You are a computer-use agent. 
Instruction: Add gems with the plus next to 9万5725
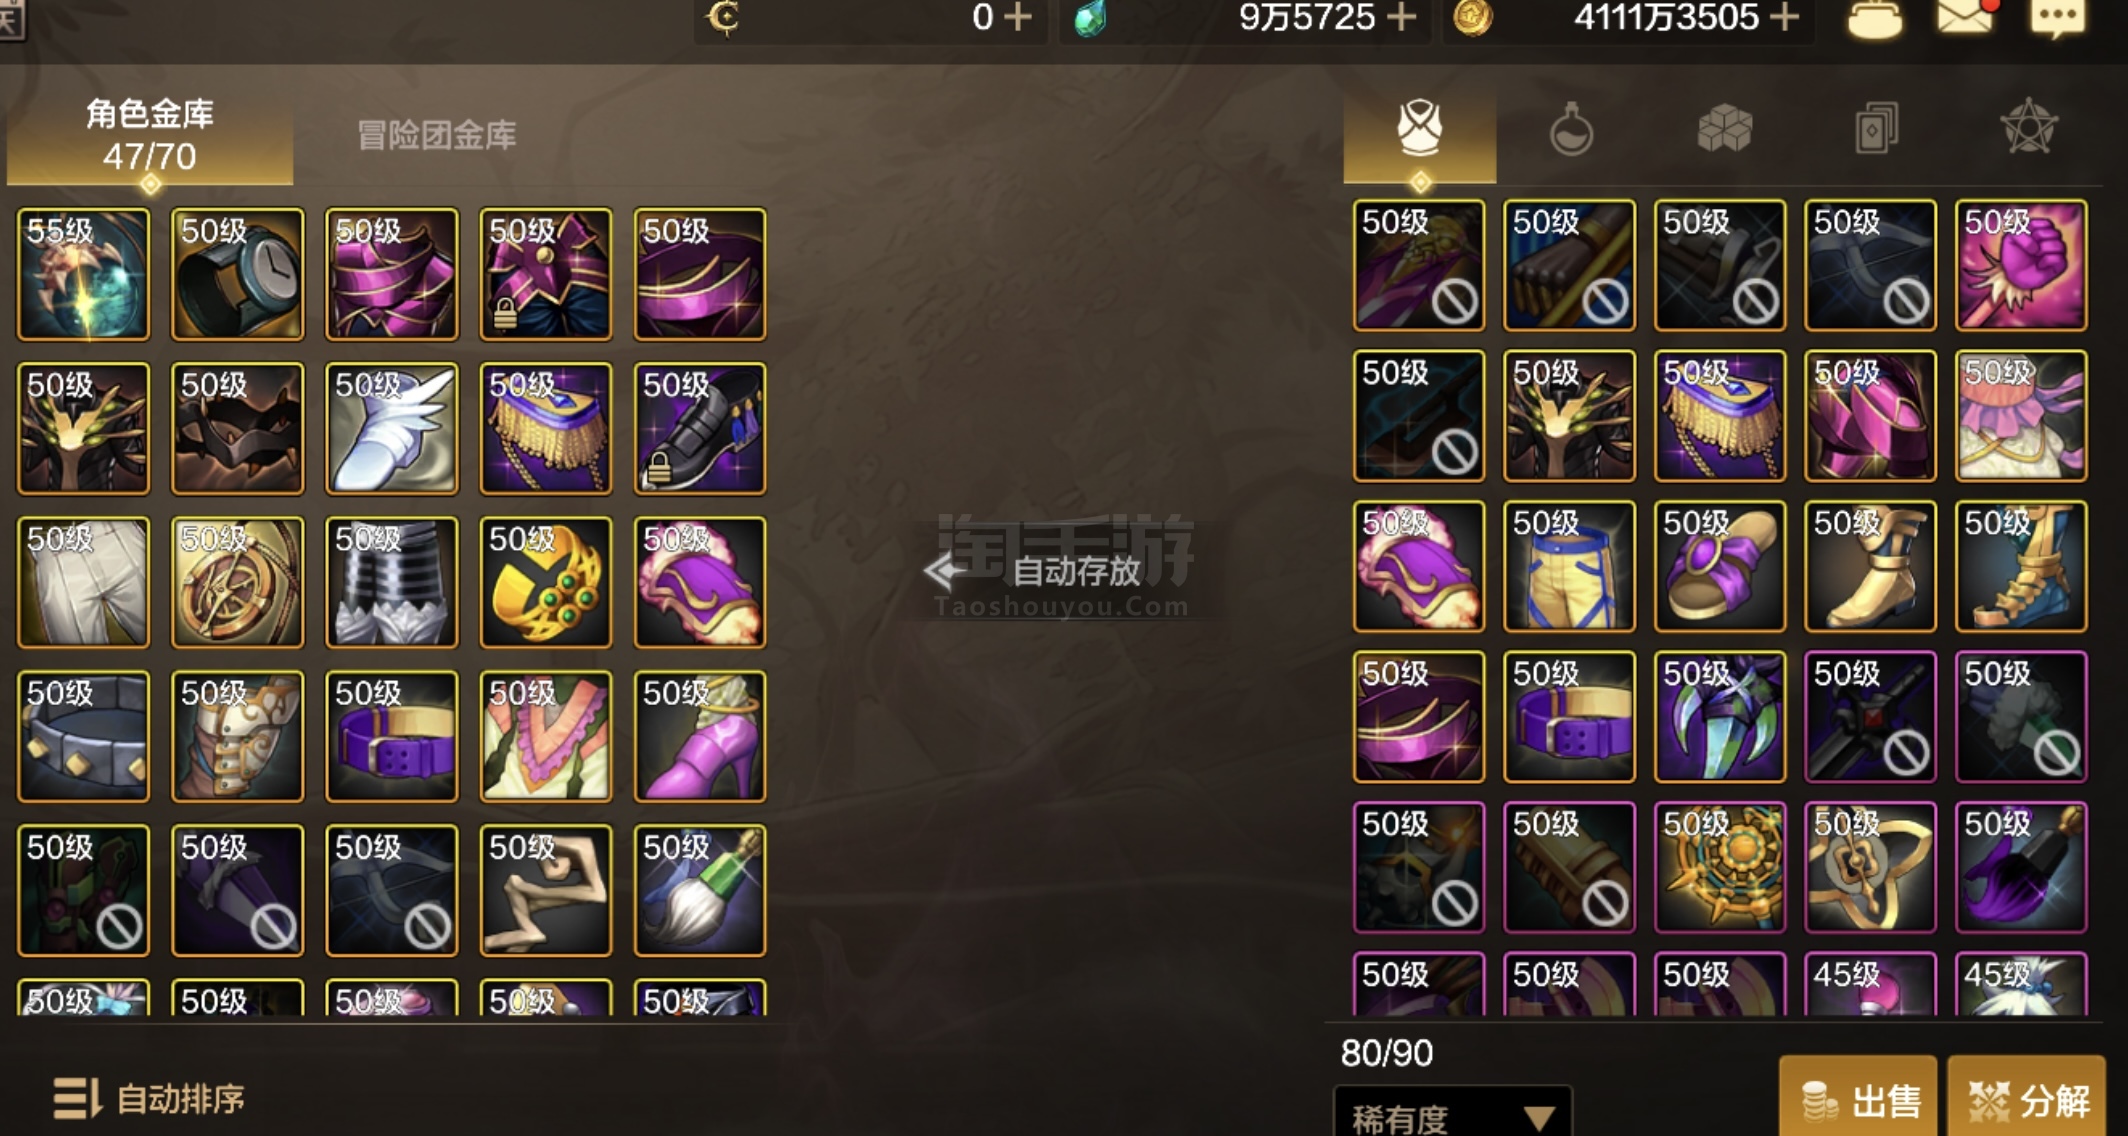coord(1402,17)
